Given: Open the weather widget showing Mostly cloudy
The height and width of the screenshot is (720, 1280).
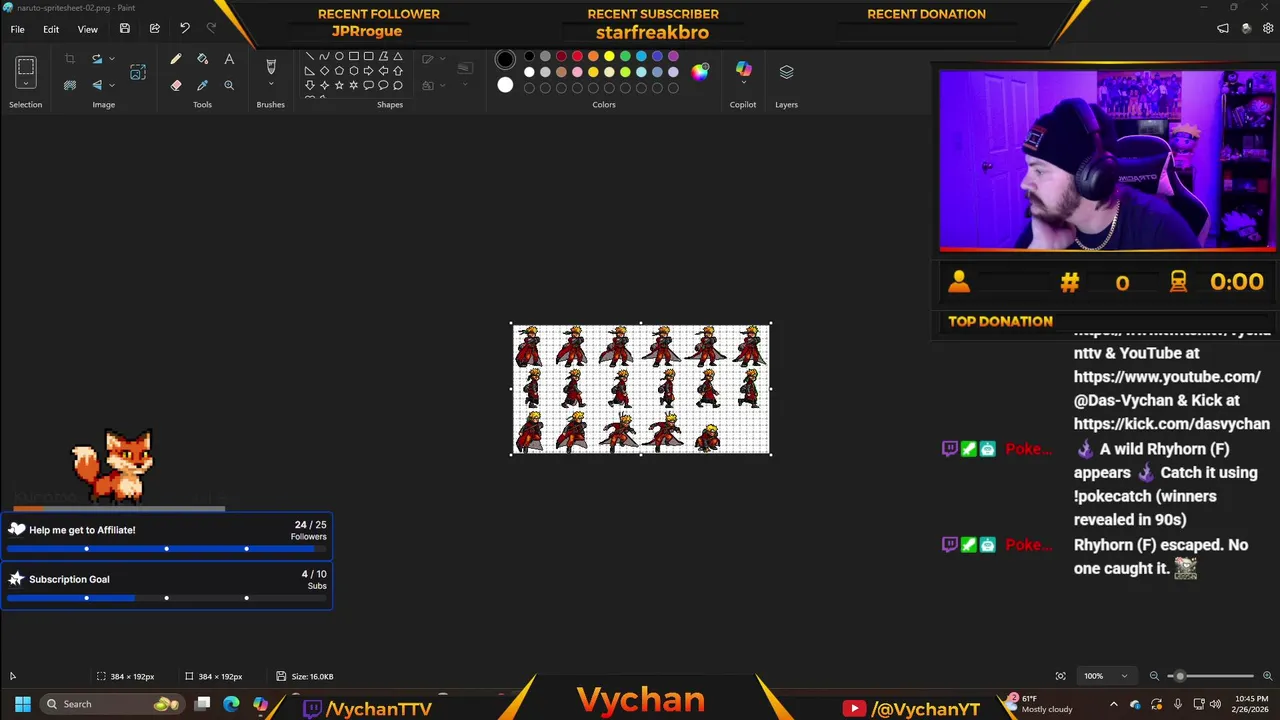Looking at the screenshot, I should click(1041, 704).
